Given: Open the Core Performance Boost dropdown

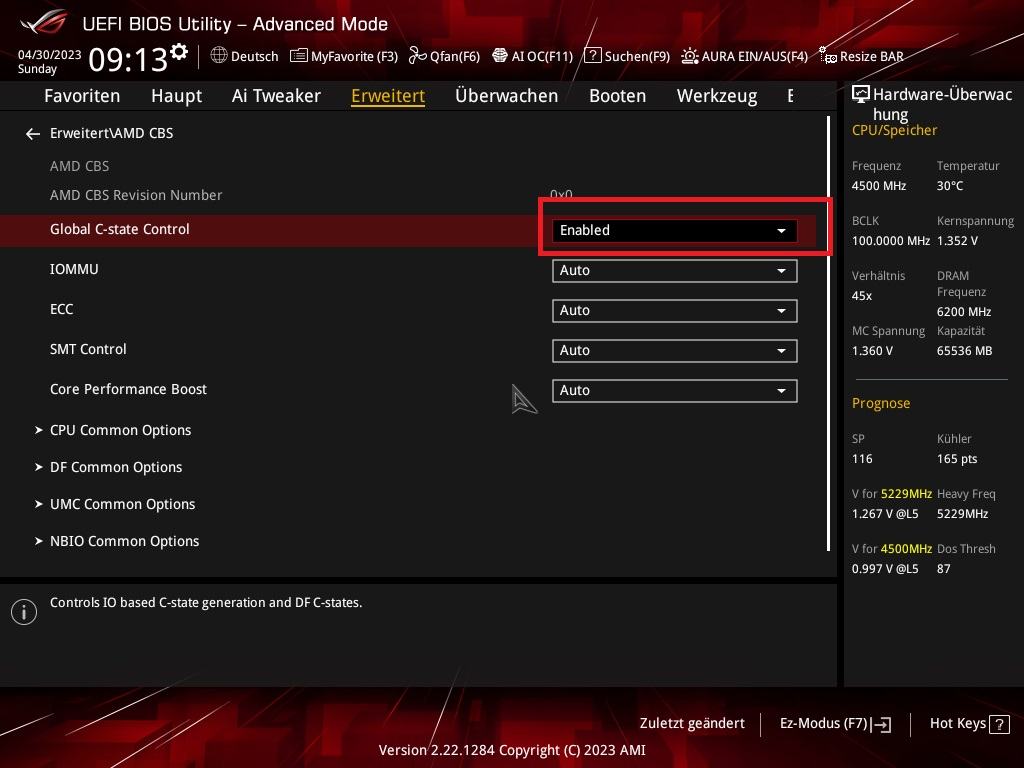Looking at the screenshot, I should click(x=674, y=391).
